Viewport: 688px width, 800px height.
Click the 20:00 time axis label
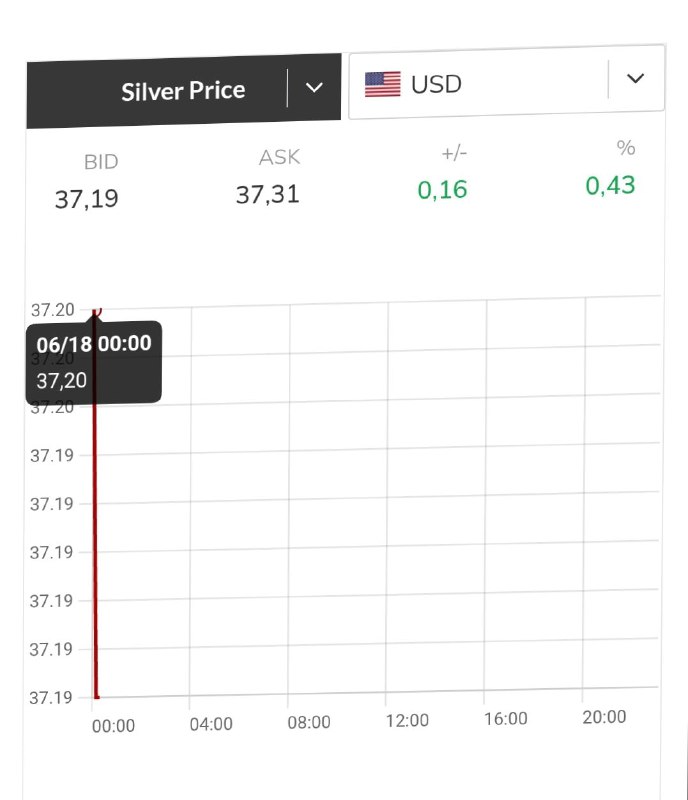(604, 717)
